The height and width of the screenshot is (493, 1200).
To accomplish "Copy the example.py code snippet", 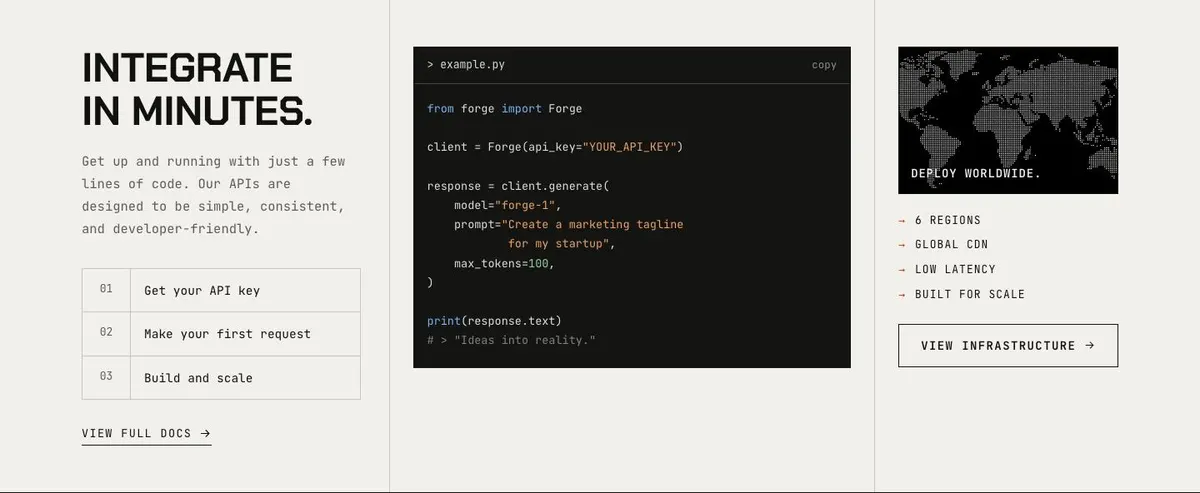I will click(824, 65).
